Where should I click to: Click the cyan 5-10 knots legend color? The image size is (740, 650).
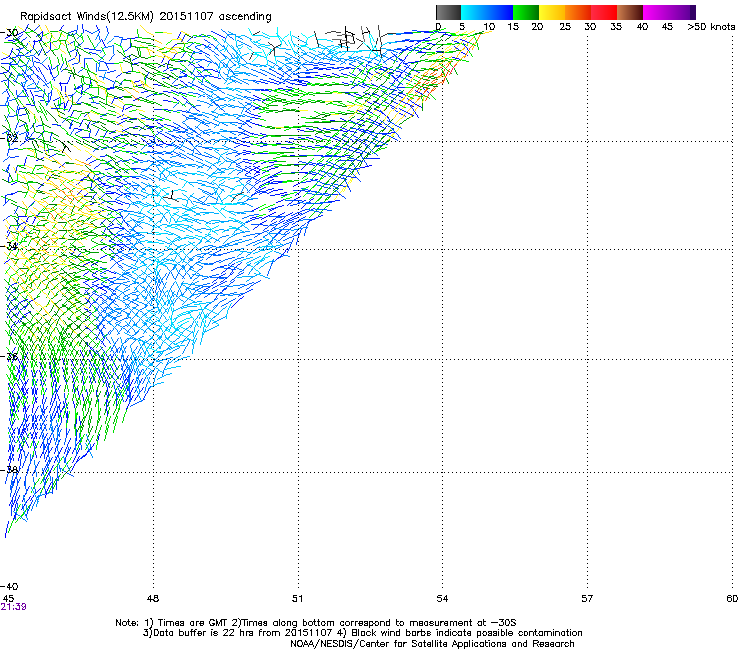pyautogui.click(x=474, y=12)
